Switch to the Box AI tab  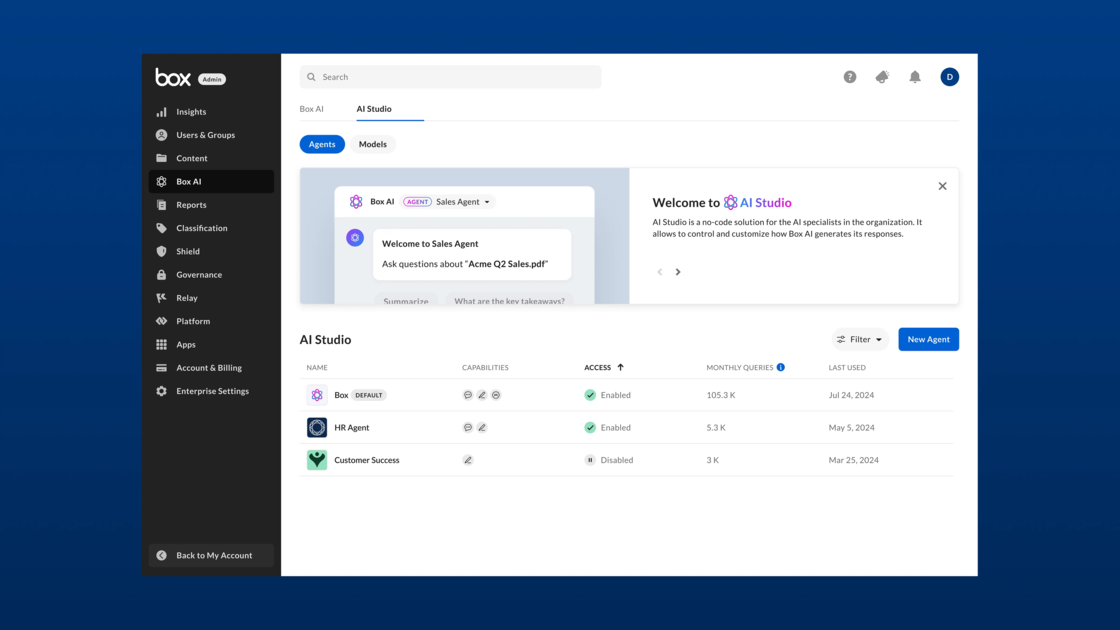[311, 109]
